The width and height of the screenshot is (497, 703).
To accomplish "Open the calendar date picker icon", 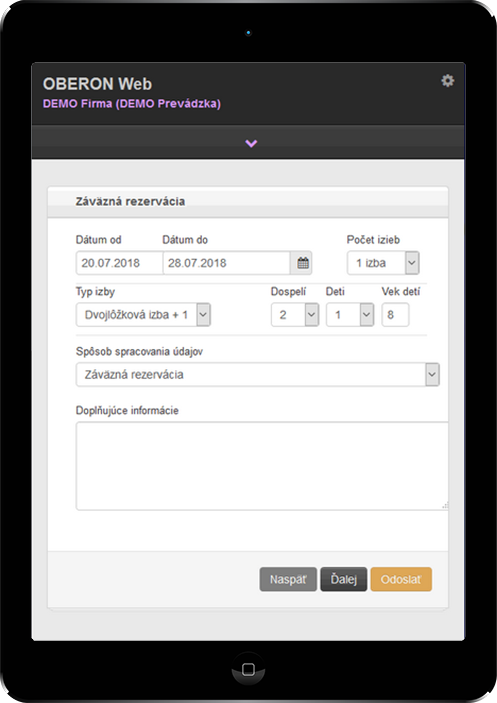I will (x=303, y=263).
